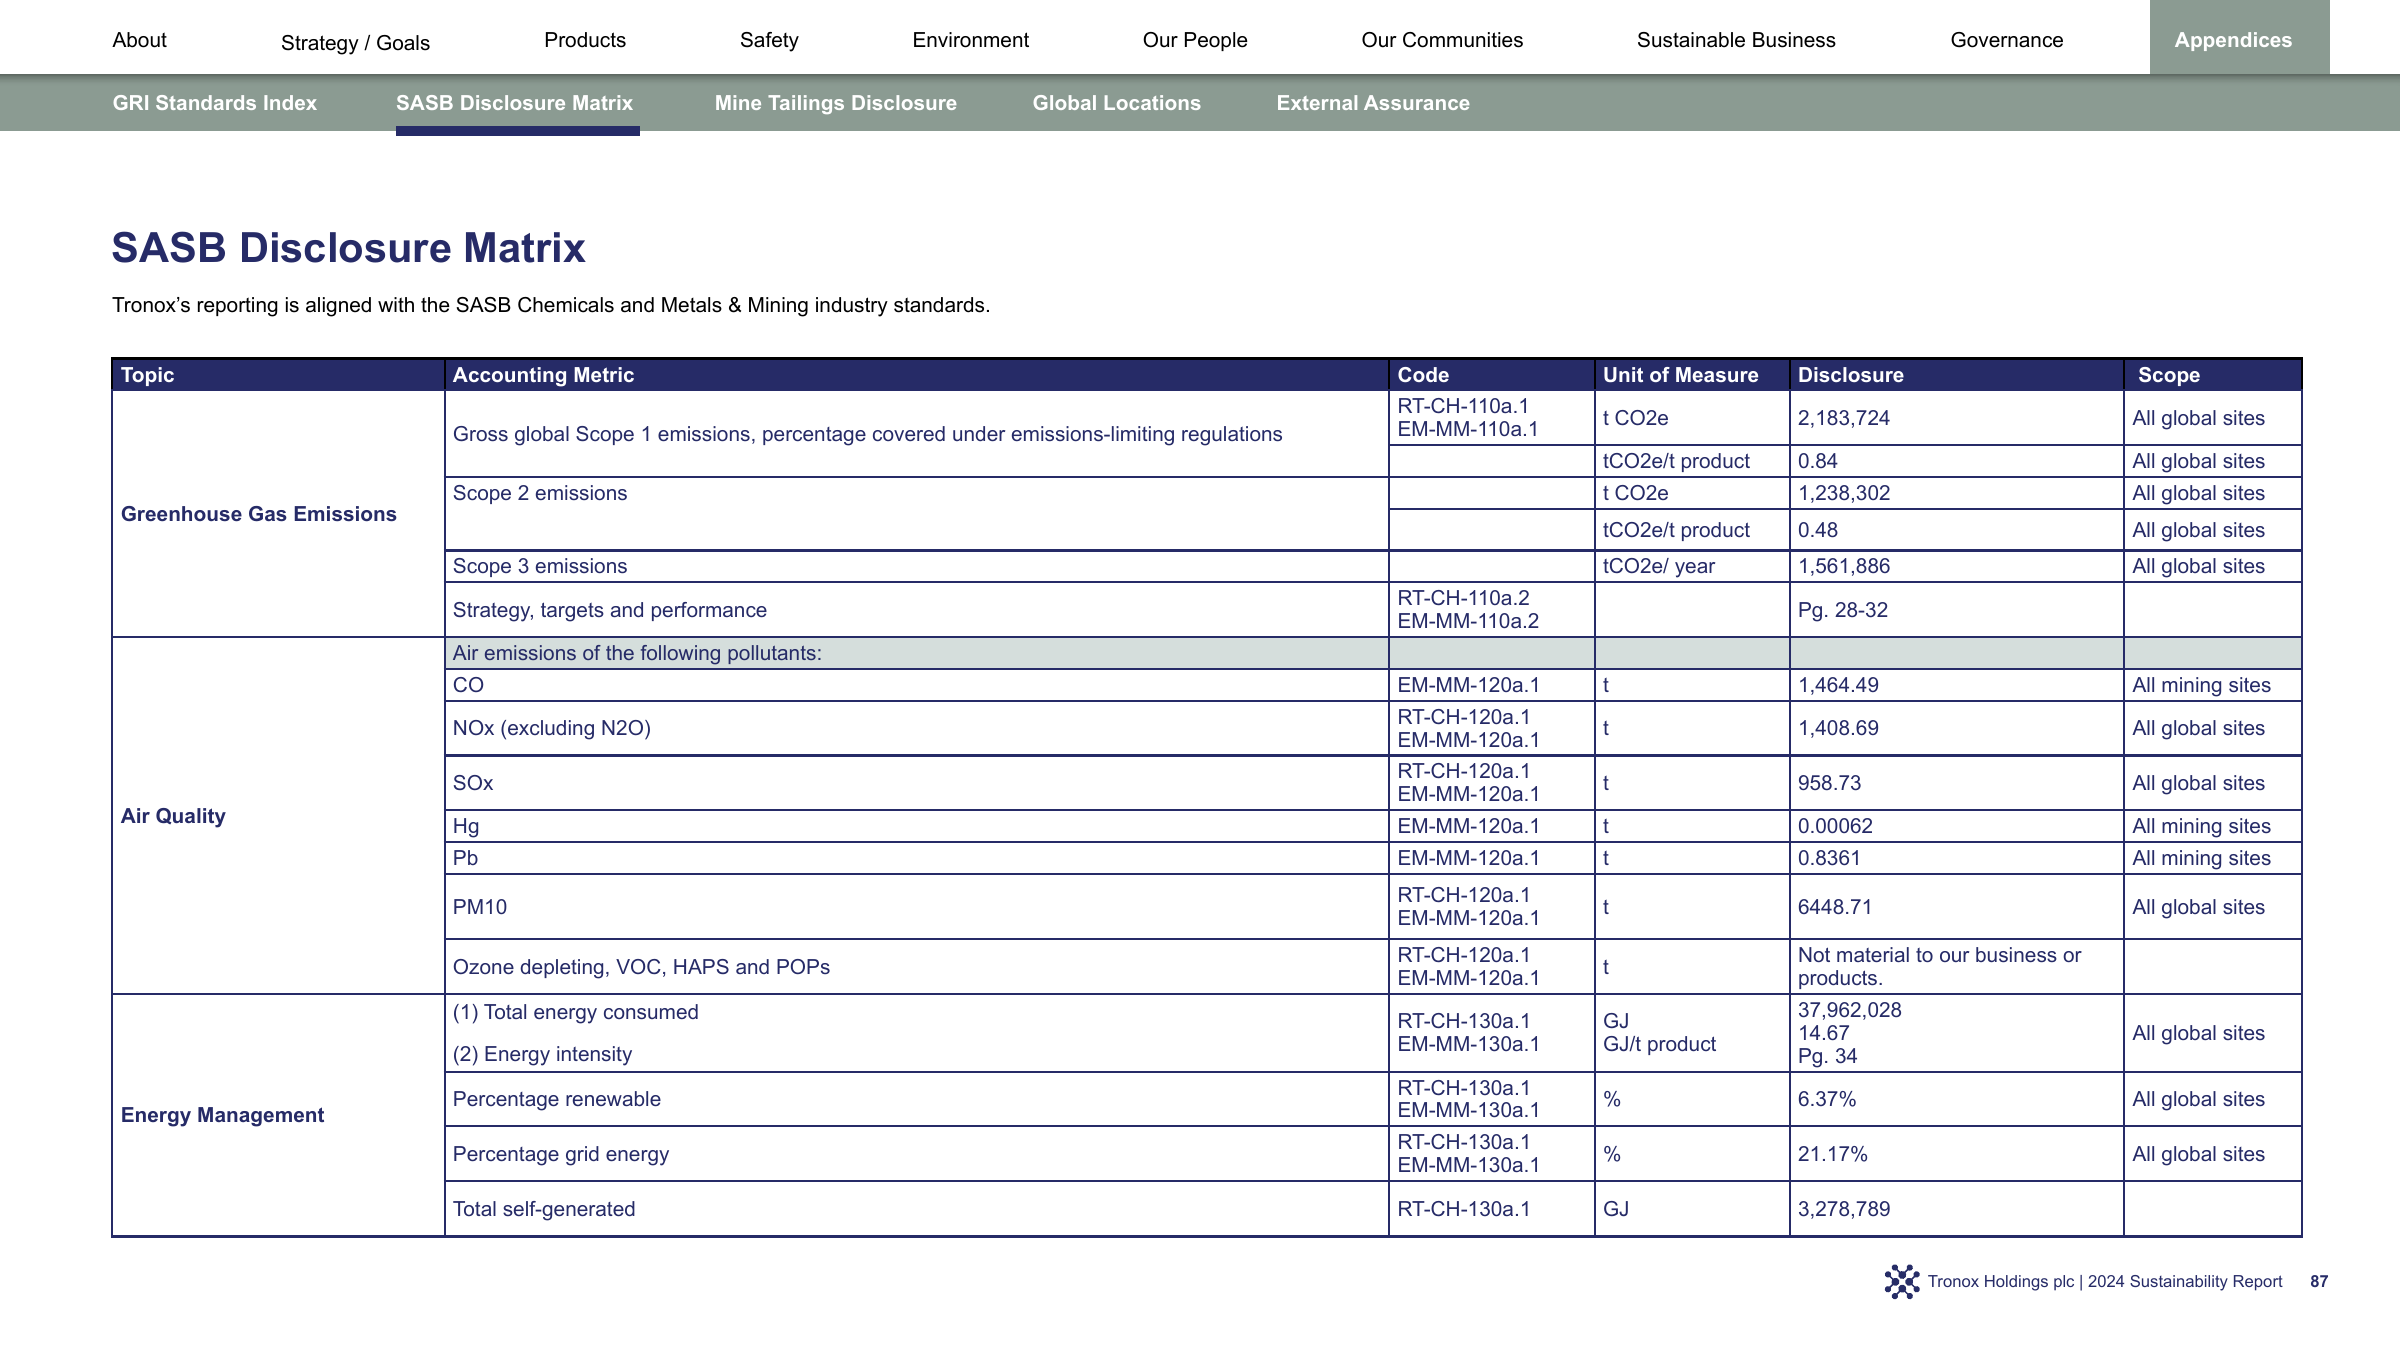Select the Energy Management topic cell
The image size is (2400, 1350).
(x=278, y=1115)
